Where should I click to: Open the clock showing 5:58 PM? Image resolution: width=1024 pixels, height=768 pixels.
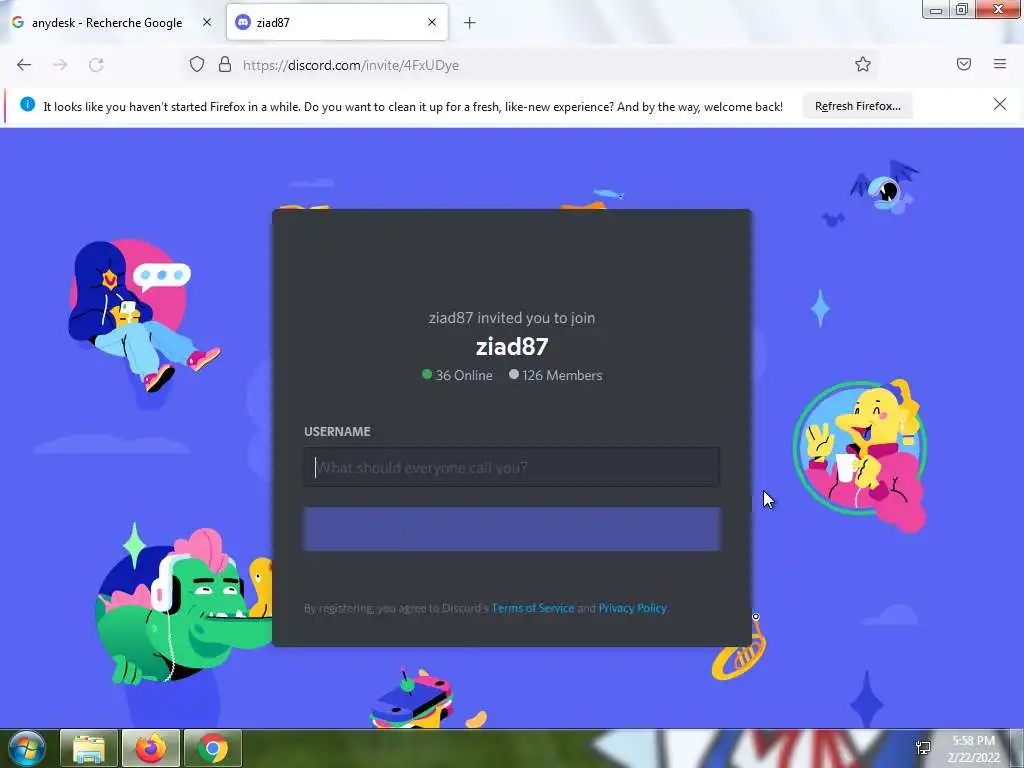(x=973, y=749)
